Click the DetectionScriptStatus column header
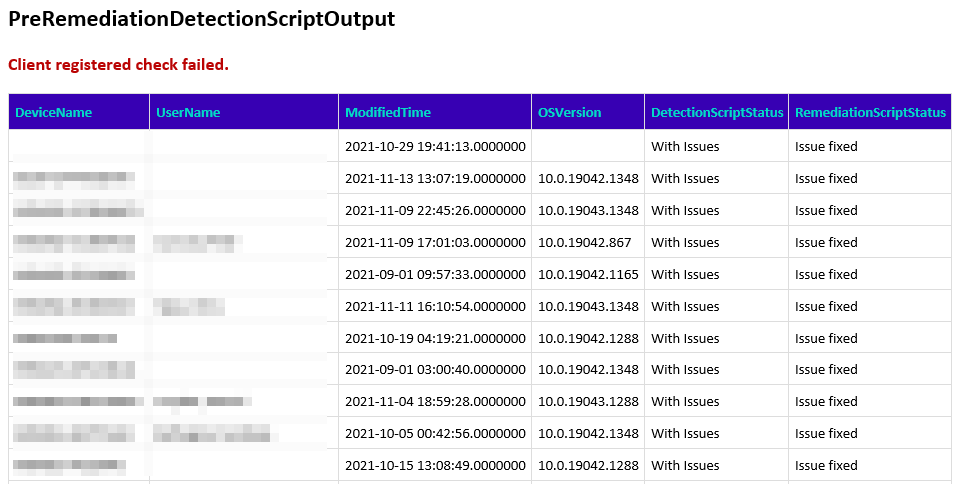968x484 pixels. click(x=717, y=113)
